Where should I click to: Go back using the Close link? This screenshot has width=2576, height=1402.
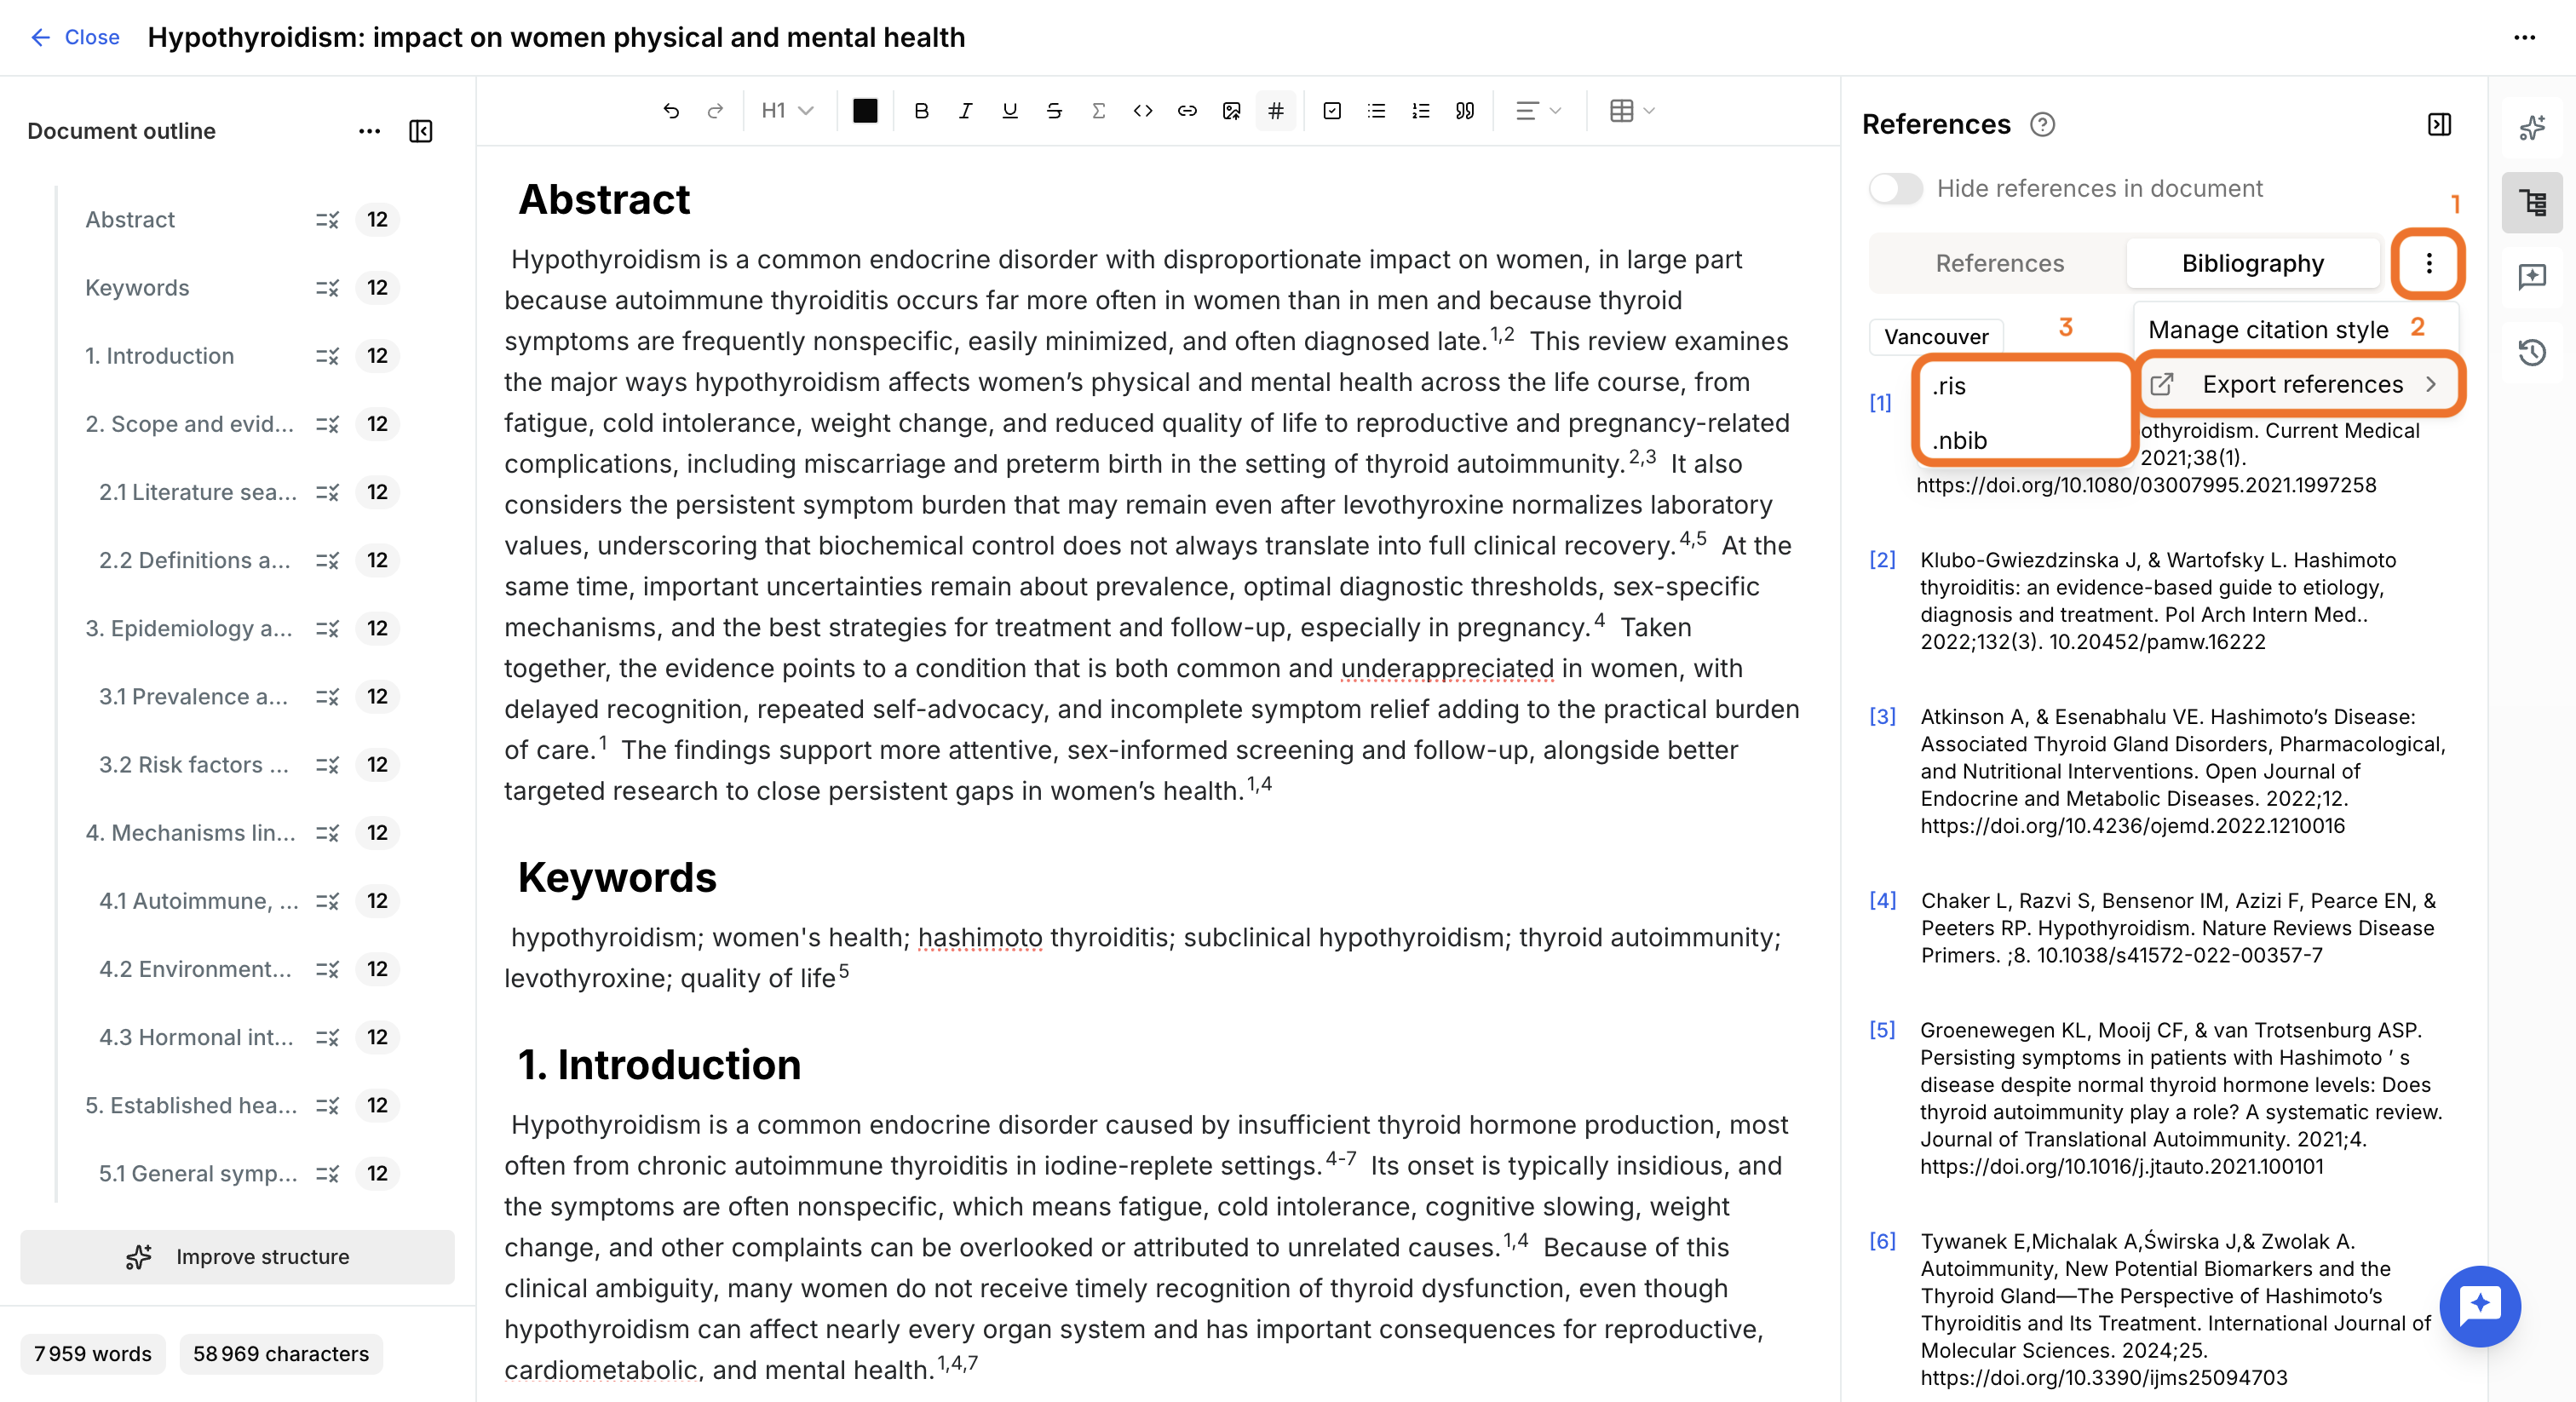click(x=75, y=37)
